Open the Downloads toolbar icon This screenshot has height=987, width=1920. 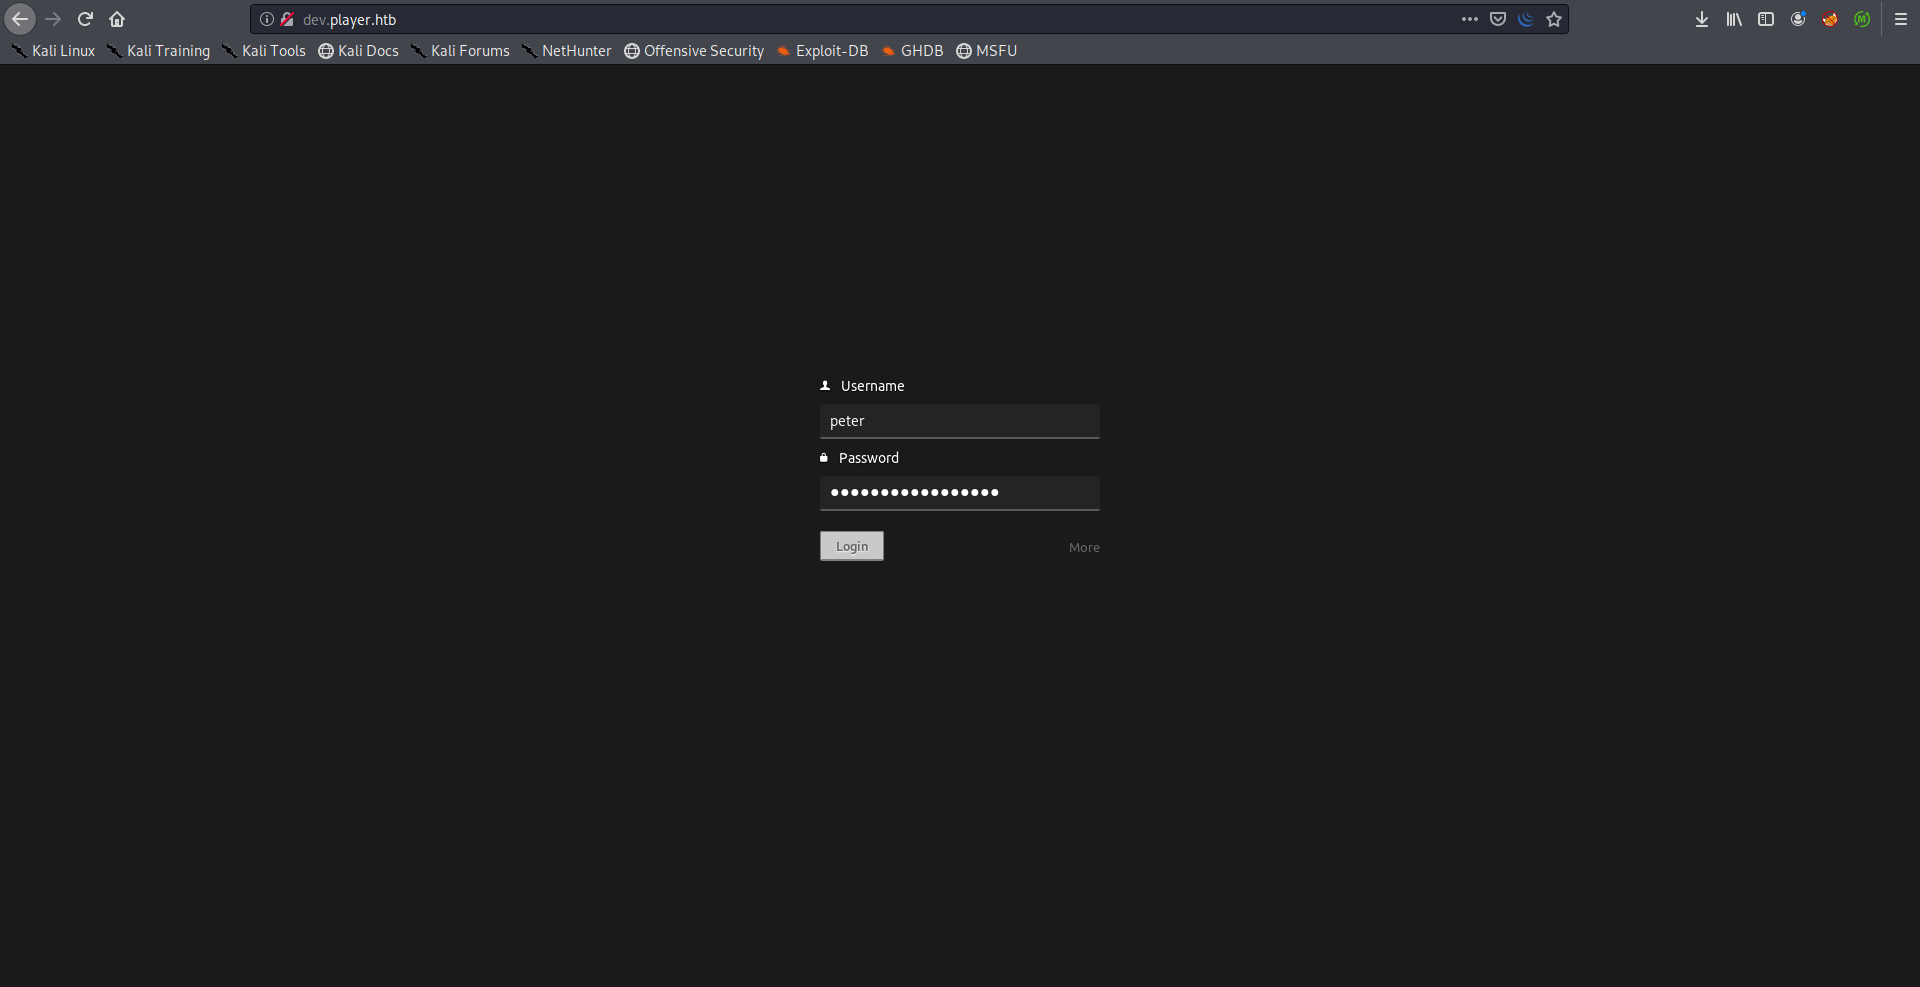[1702, 19]
